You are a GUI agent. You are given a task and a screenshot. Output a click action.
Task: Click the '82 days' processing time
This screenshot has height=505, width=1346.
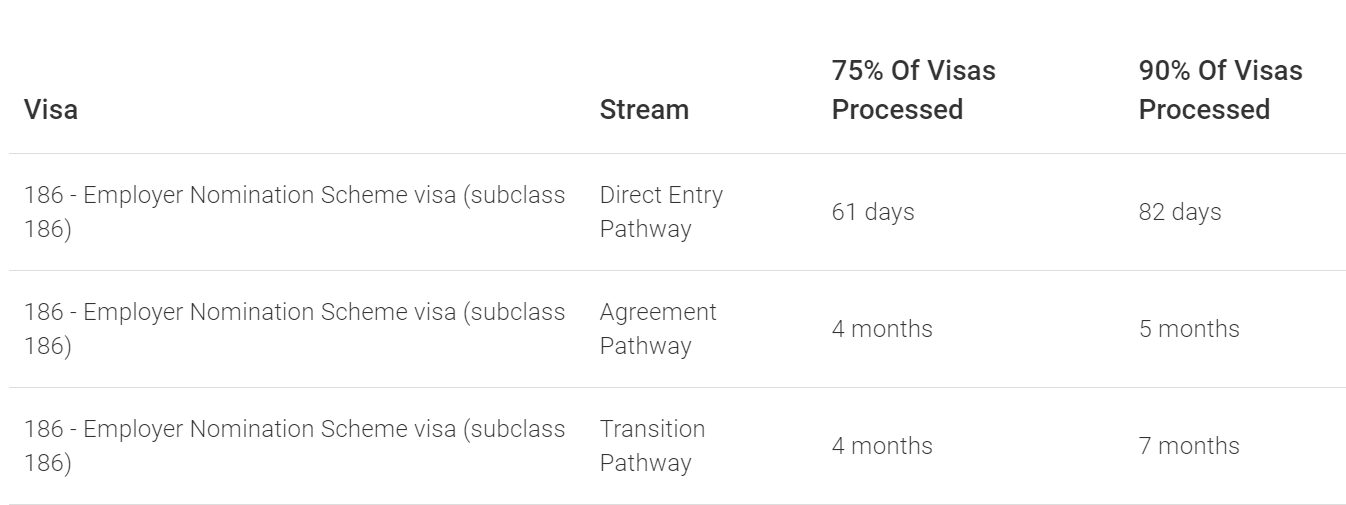tap(1180, 212)
